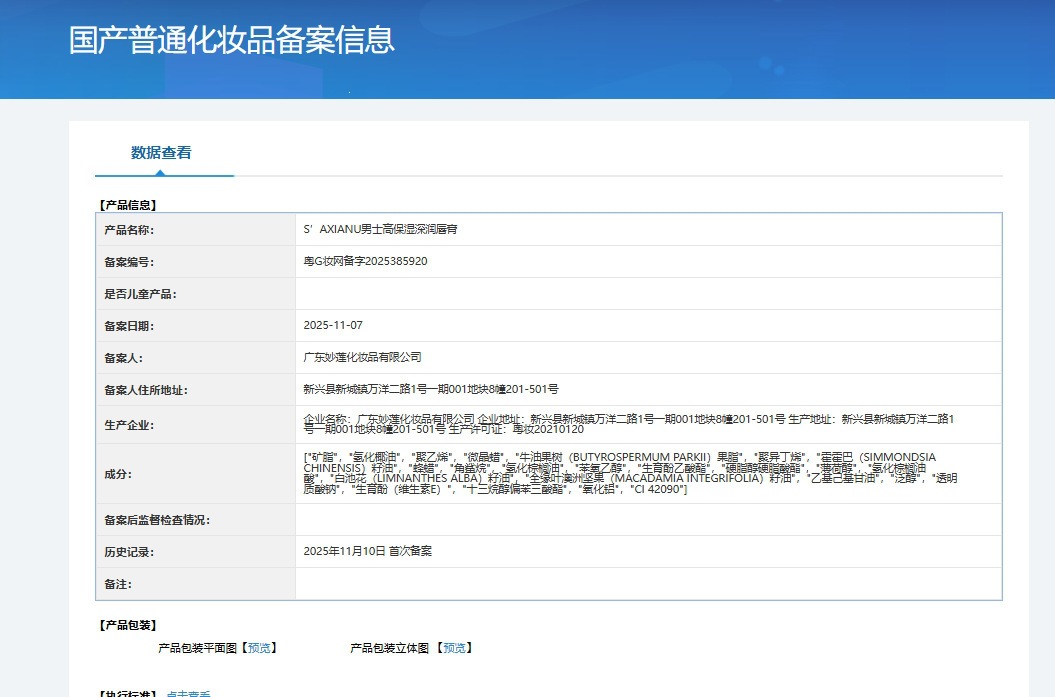
Task: Select product name S'AXIANU男士高保湿深润唇膏
Action: point(381,229)
